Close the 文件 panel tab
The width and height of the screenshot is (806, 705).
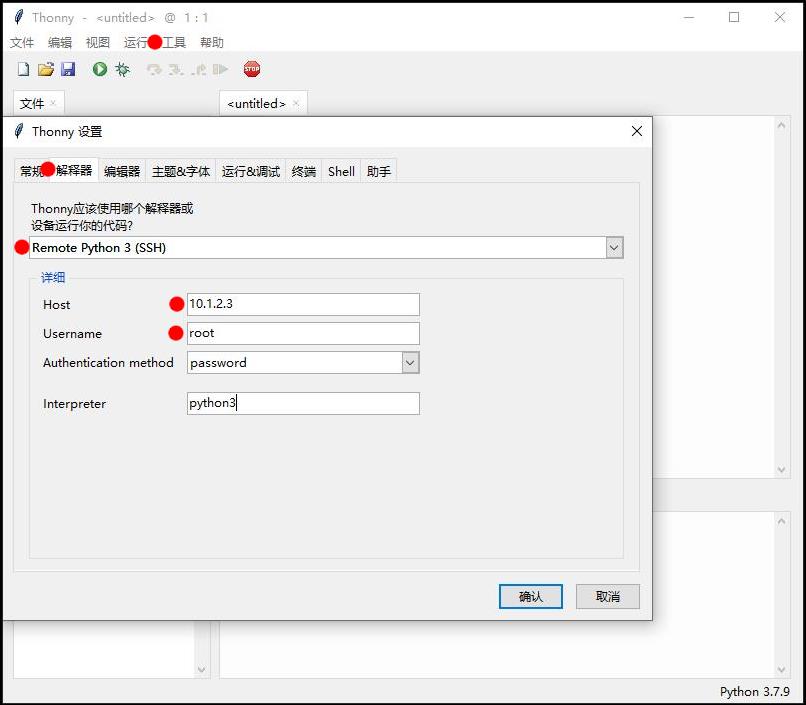(x=53, y=103)
